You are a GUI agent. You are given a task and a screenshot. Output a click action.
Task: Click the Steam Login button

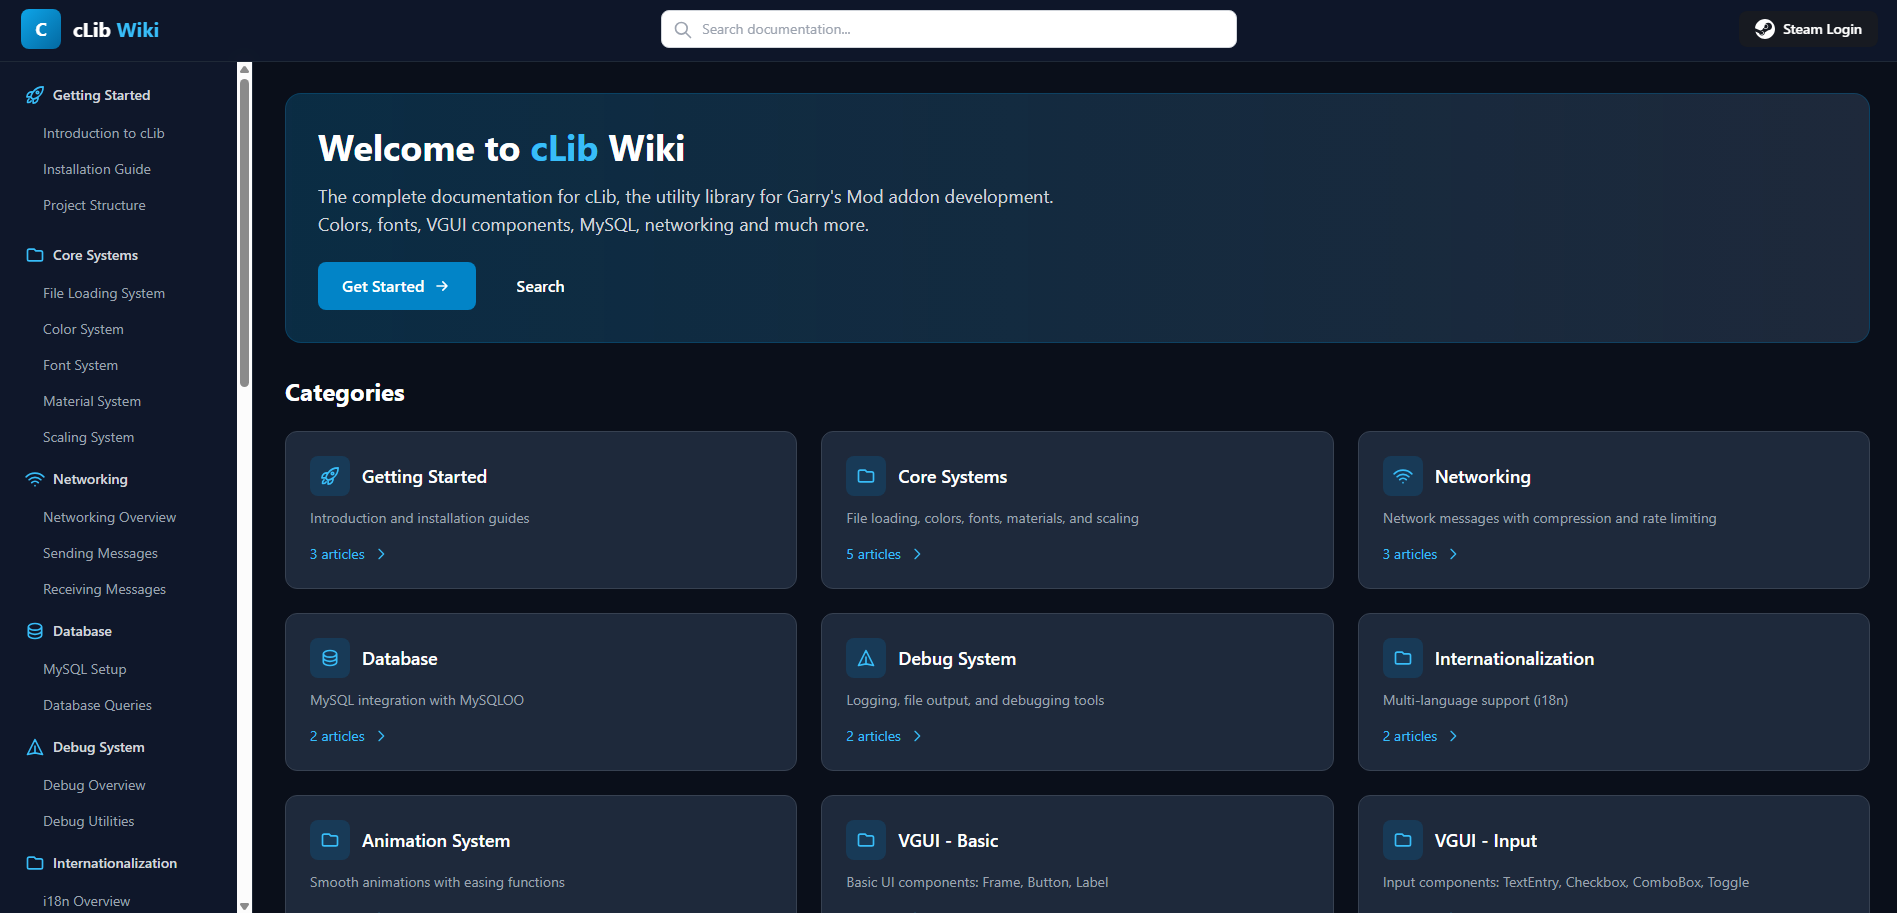coord(1808,29)
